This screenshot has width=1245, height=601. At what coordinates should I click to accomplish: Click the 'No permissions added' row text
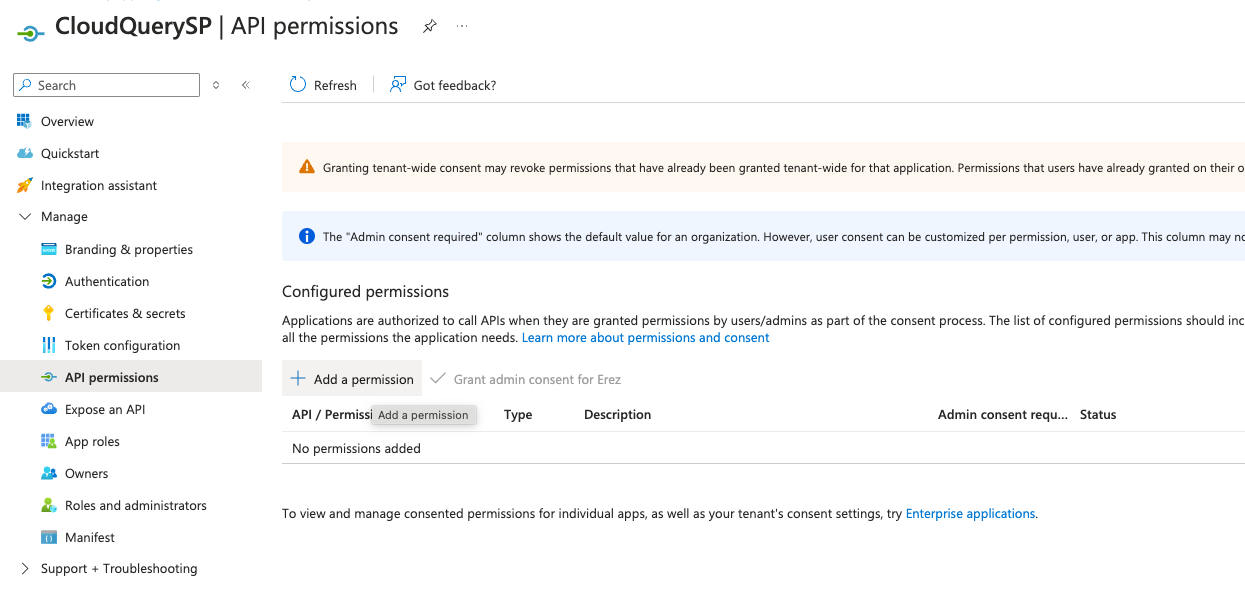pos(356,448)
